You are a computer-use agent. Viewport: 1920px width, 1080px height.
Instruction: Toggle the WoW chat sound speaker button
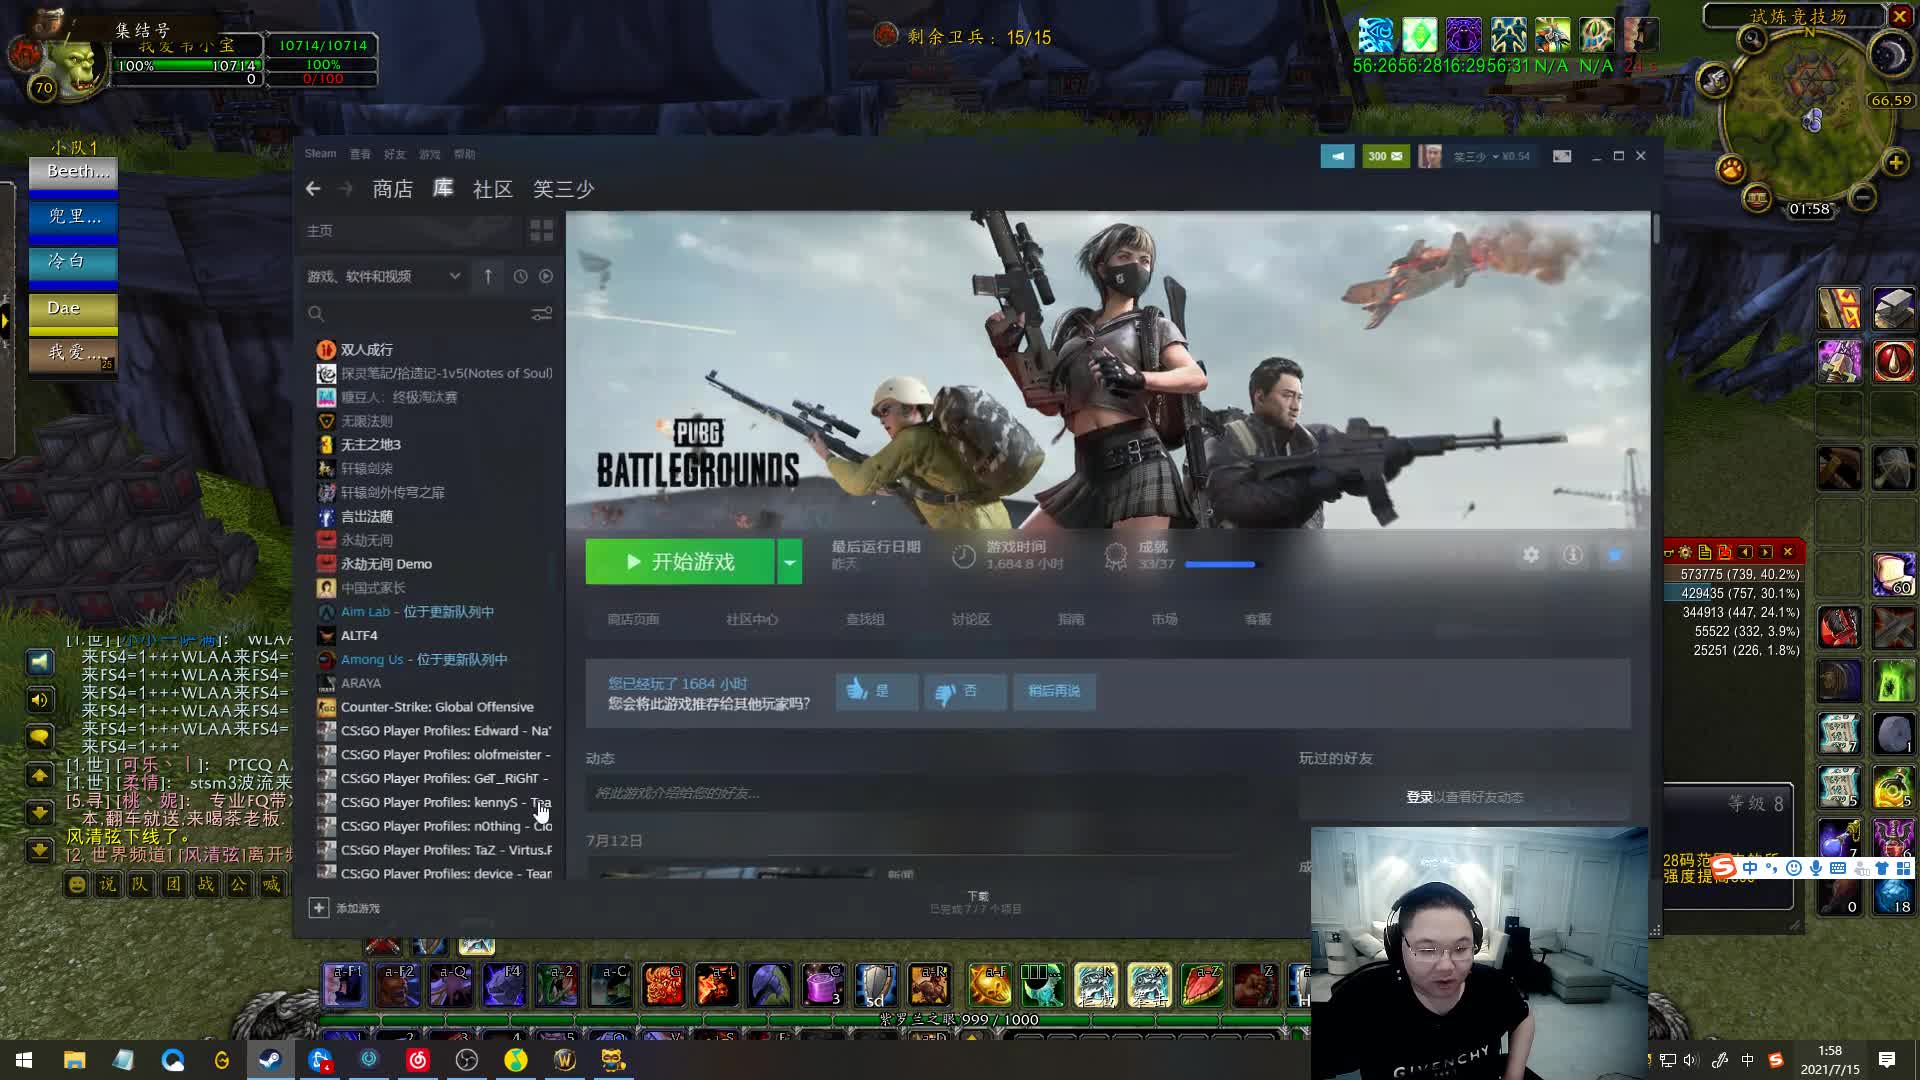click(40, 700)
